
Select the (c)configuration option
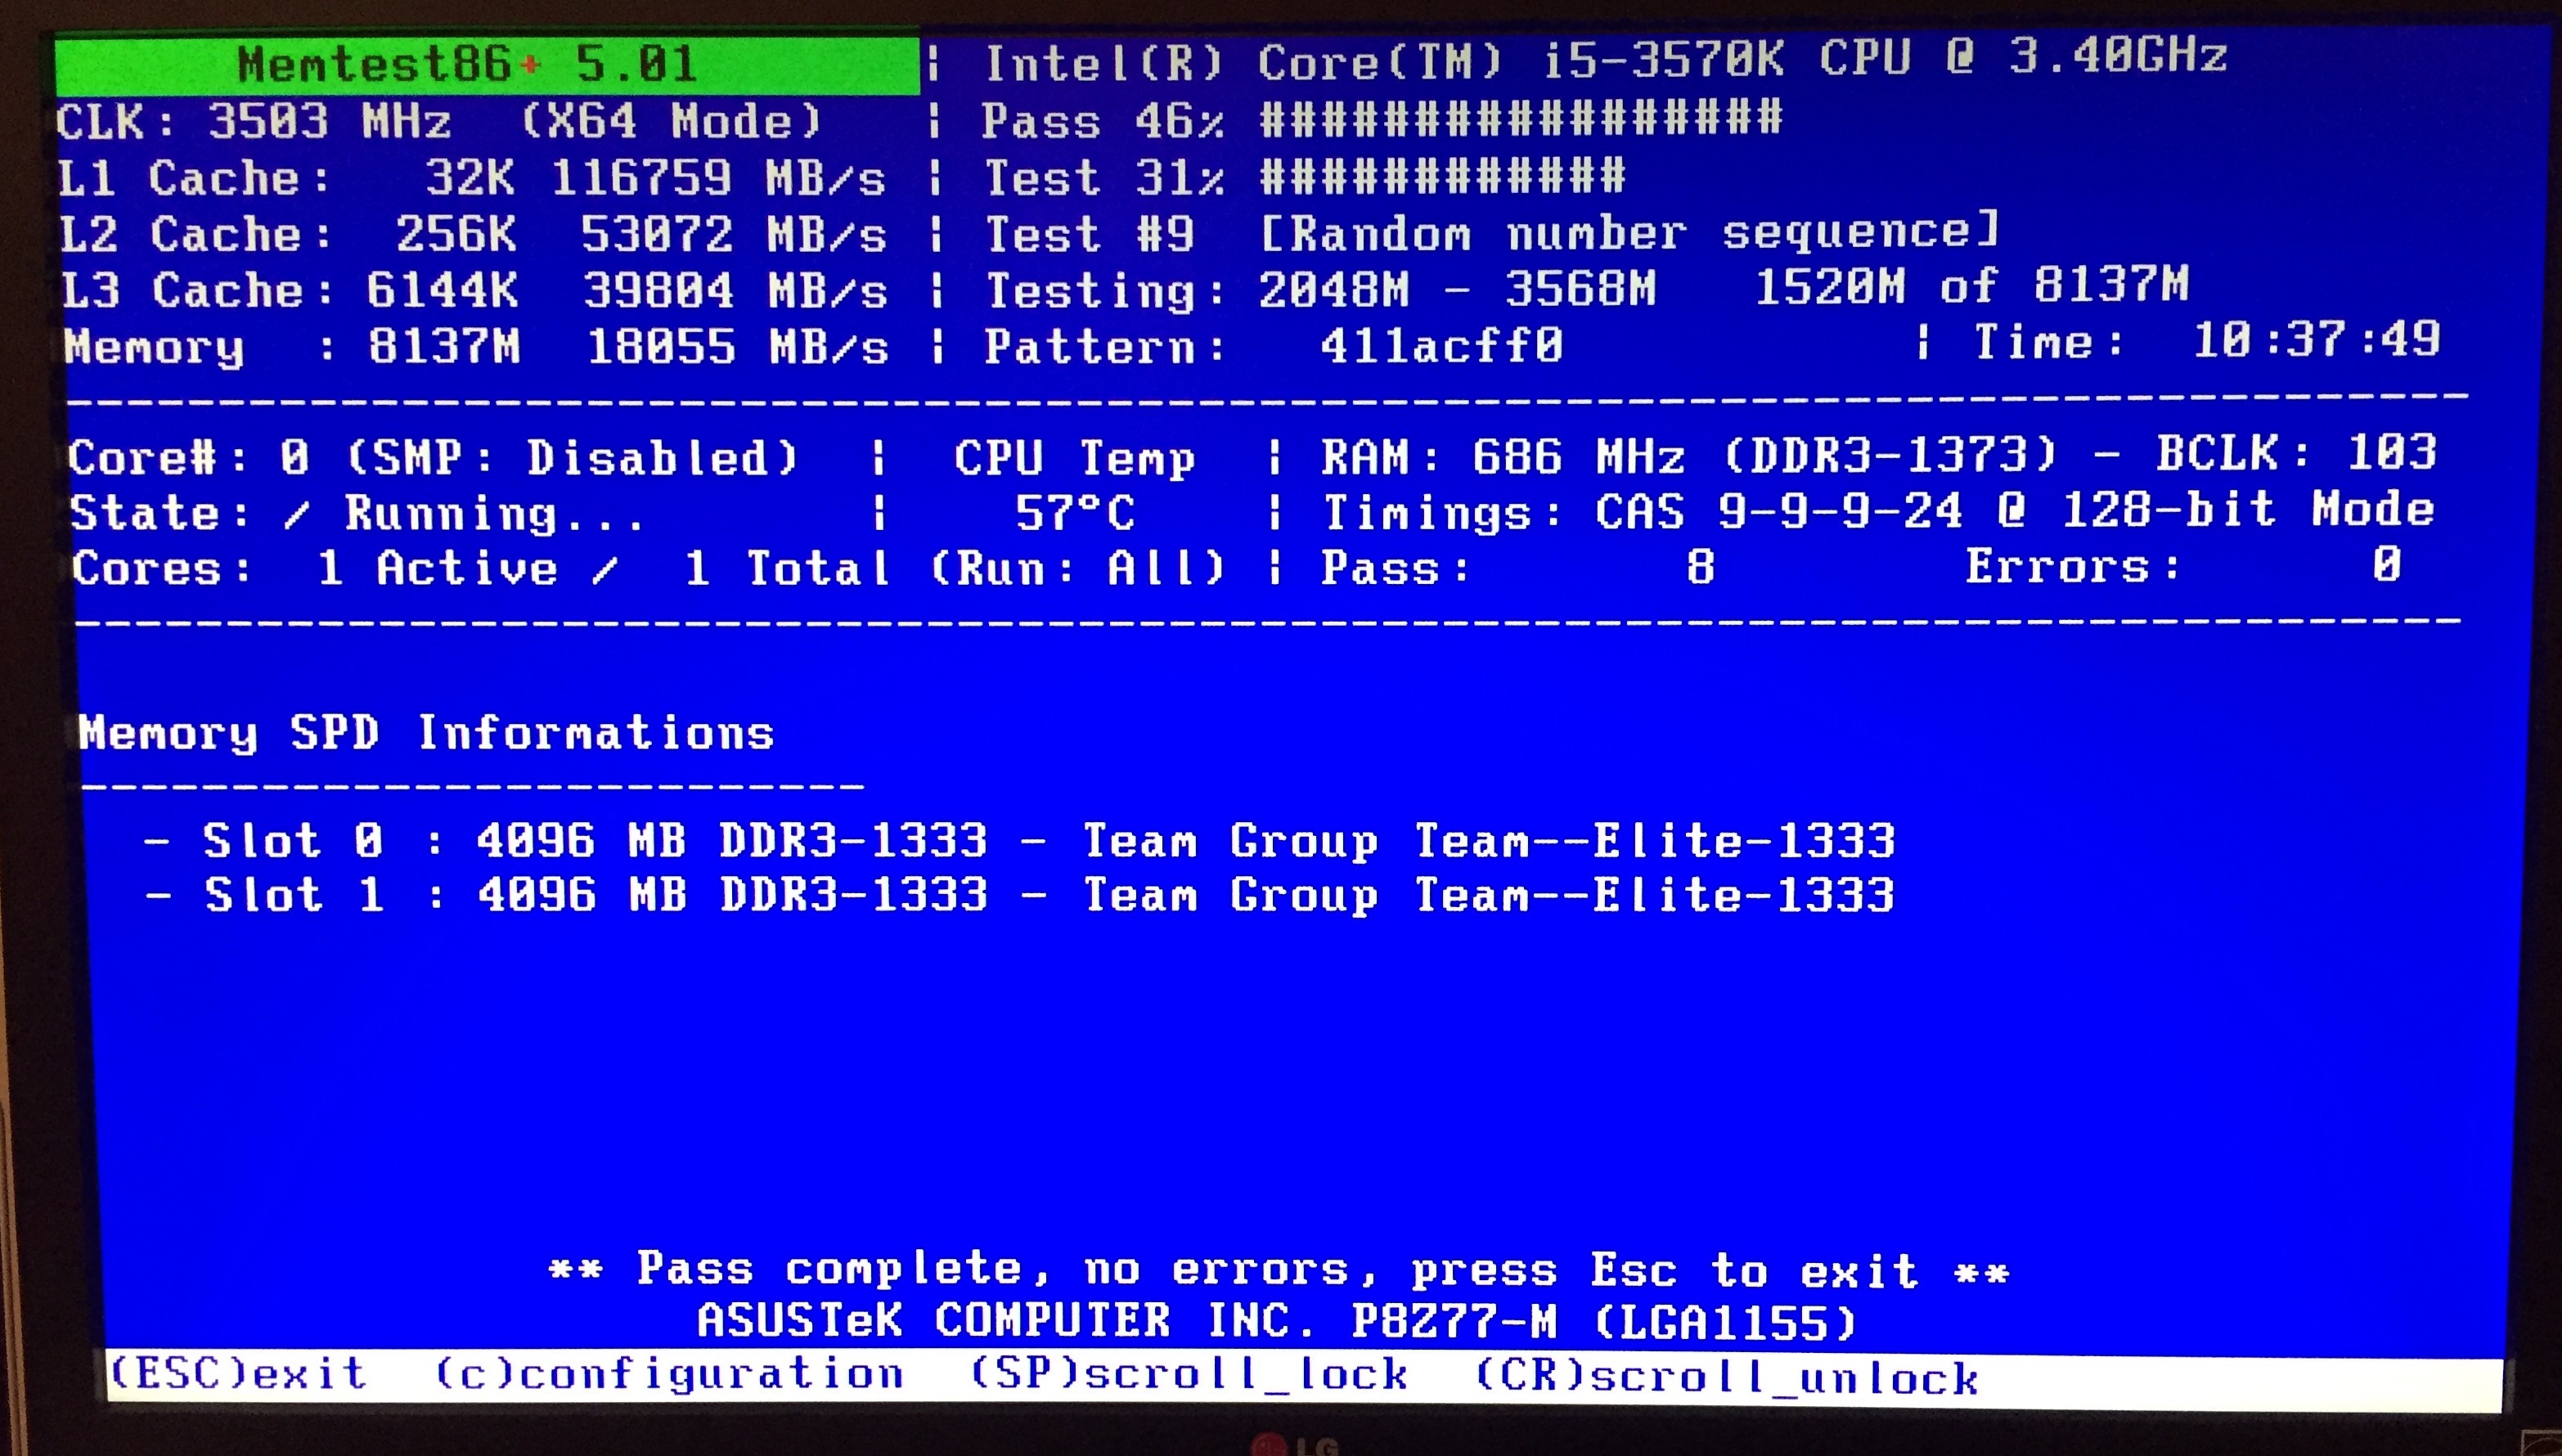tap(668, 1374)
